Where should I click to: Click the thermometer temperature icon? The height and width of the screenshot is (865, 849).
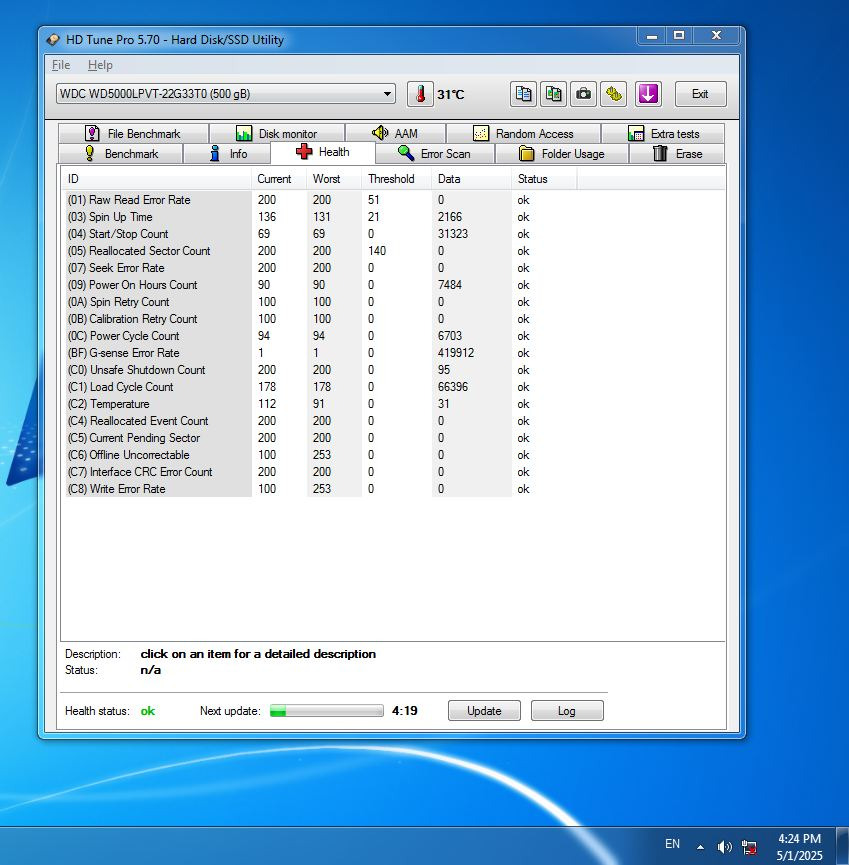coord(420,94)
